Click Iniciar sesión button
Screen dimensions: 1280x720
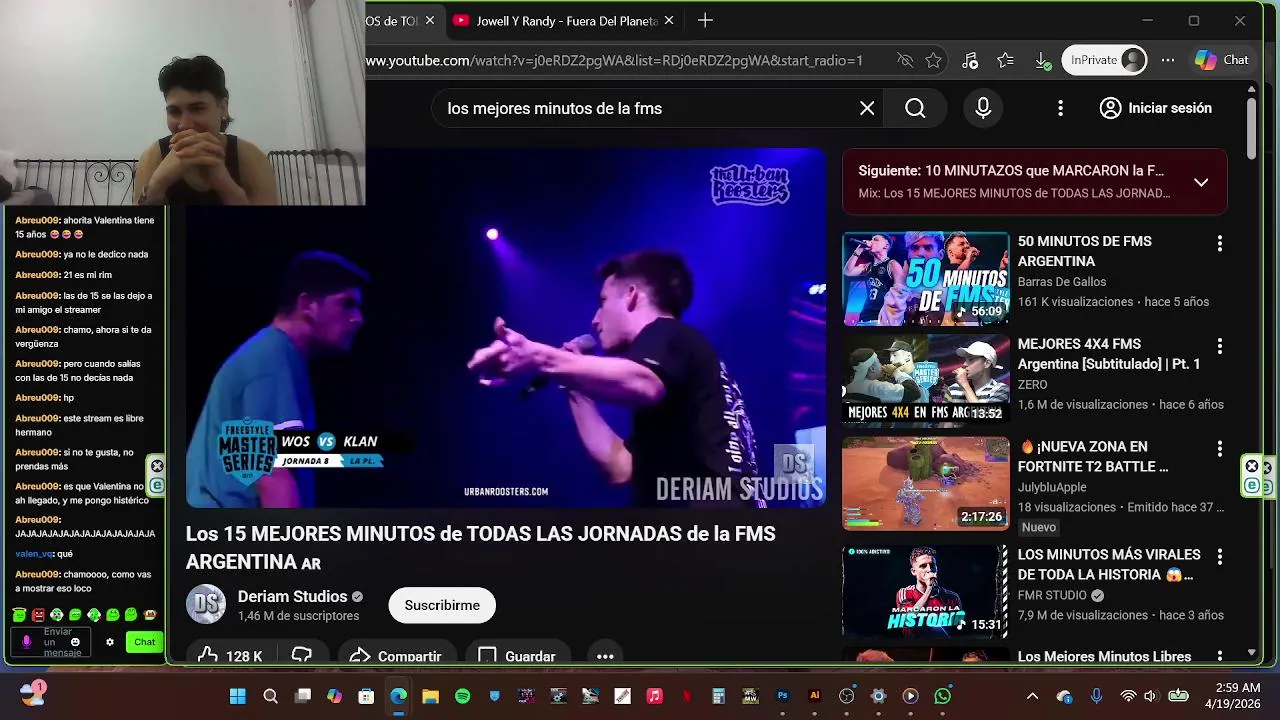(x=1156, y=108)
